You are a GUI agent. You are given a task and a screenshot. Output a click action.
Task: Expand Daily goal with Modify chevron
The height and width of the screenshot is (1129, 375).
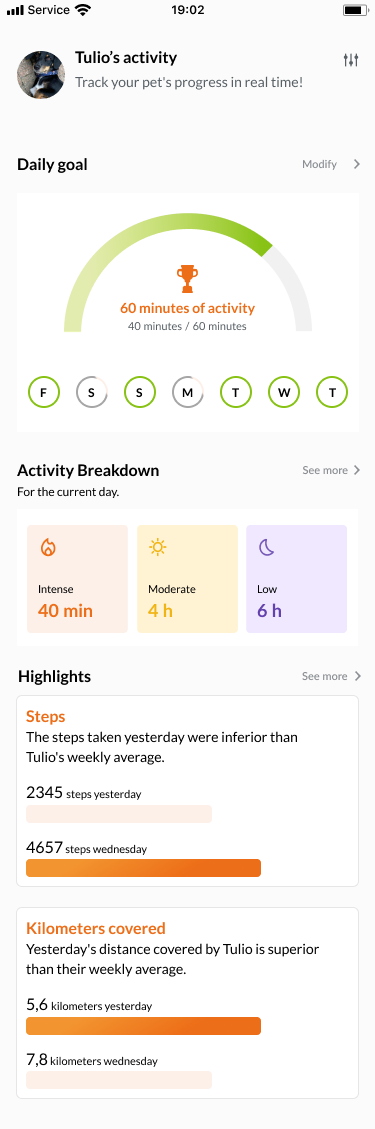[357, 164]
